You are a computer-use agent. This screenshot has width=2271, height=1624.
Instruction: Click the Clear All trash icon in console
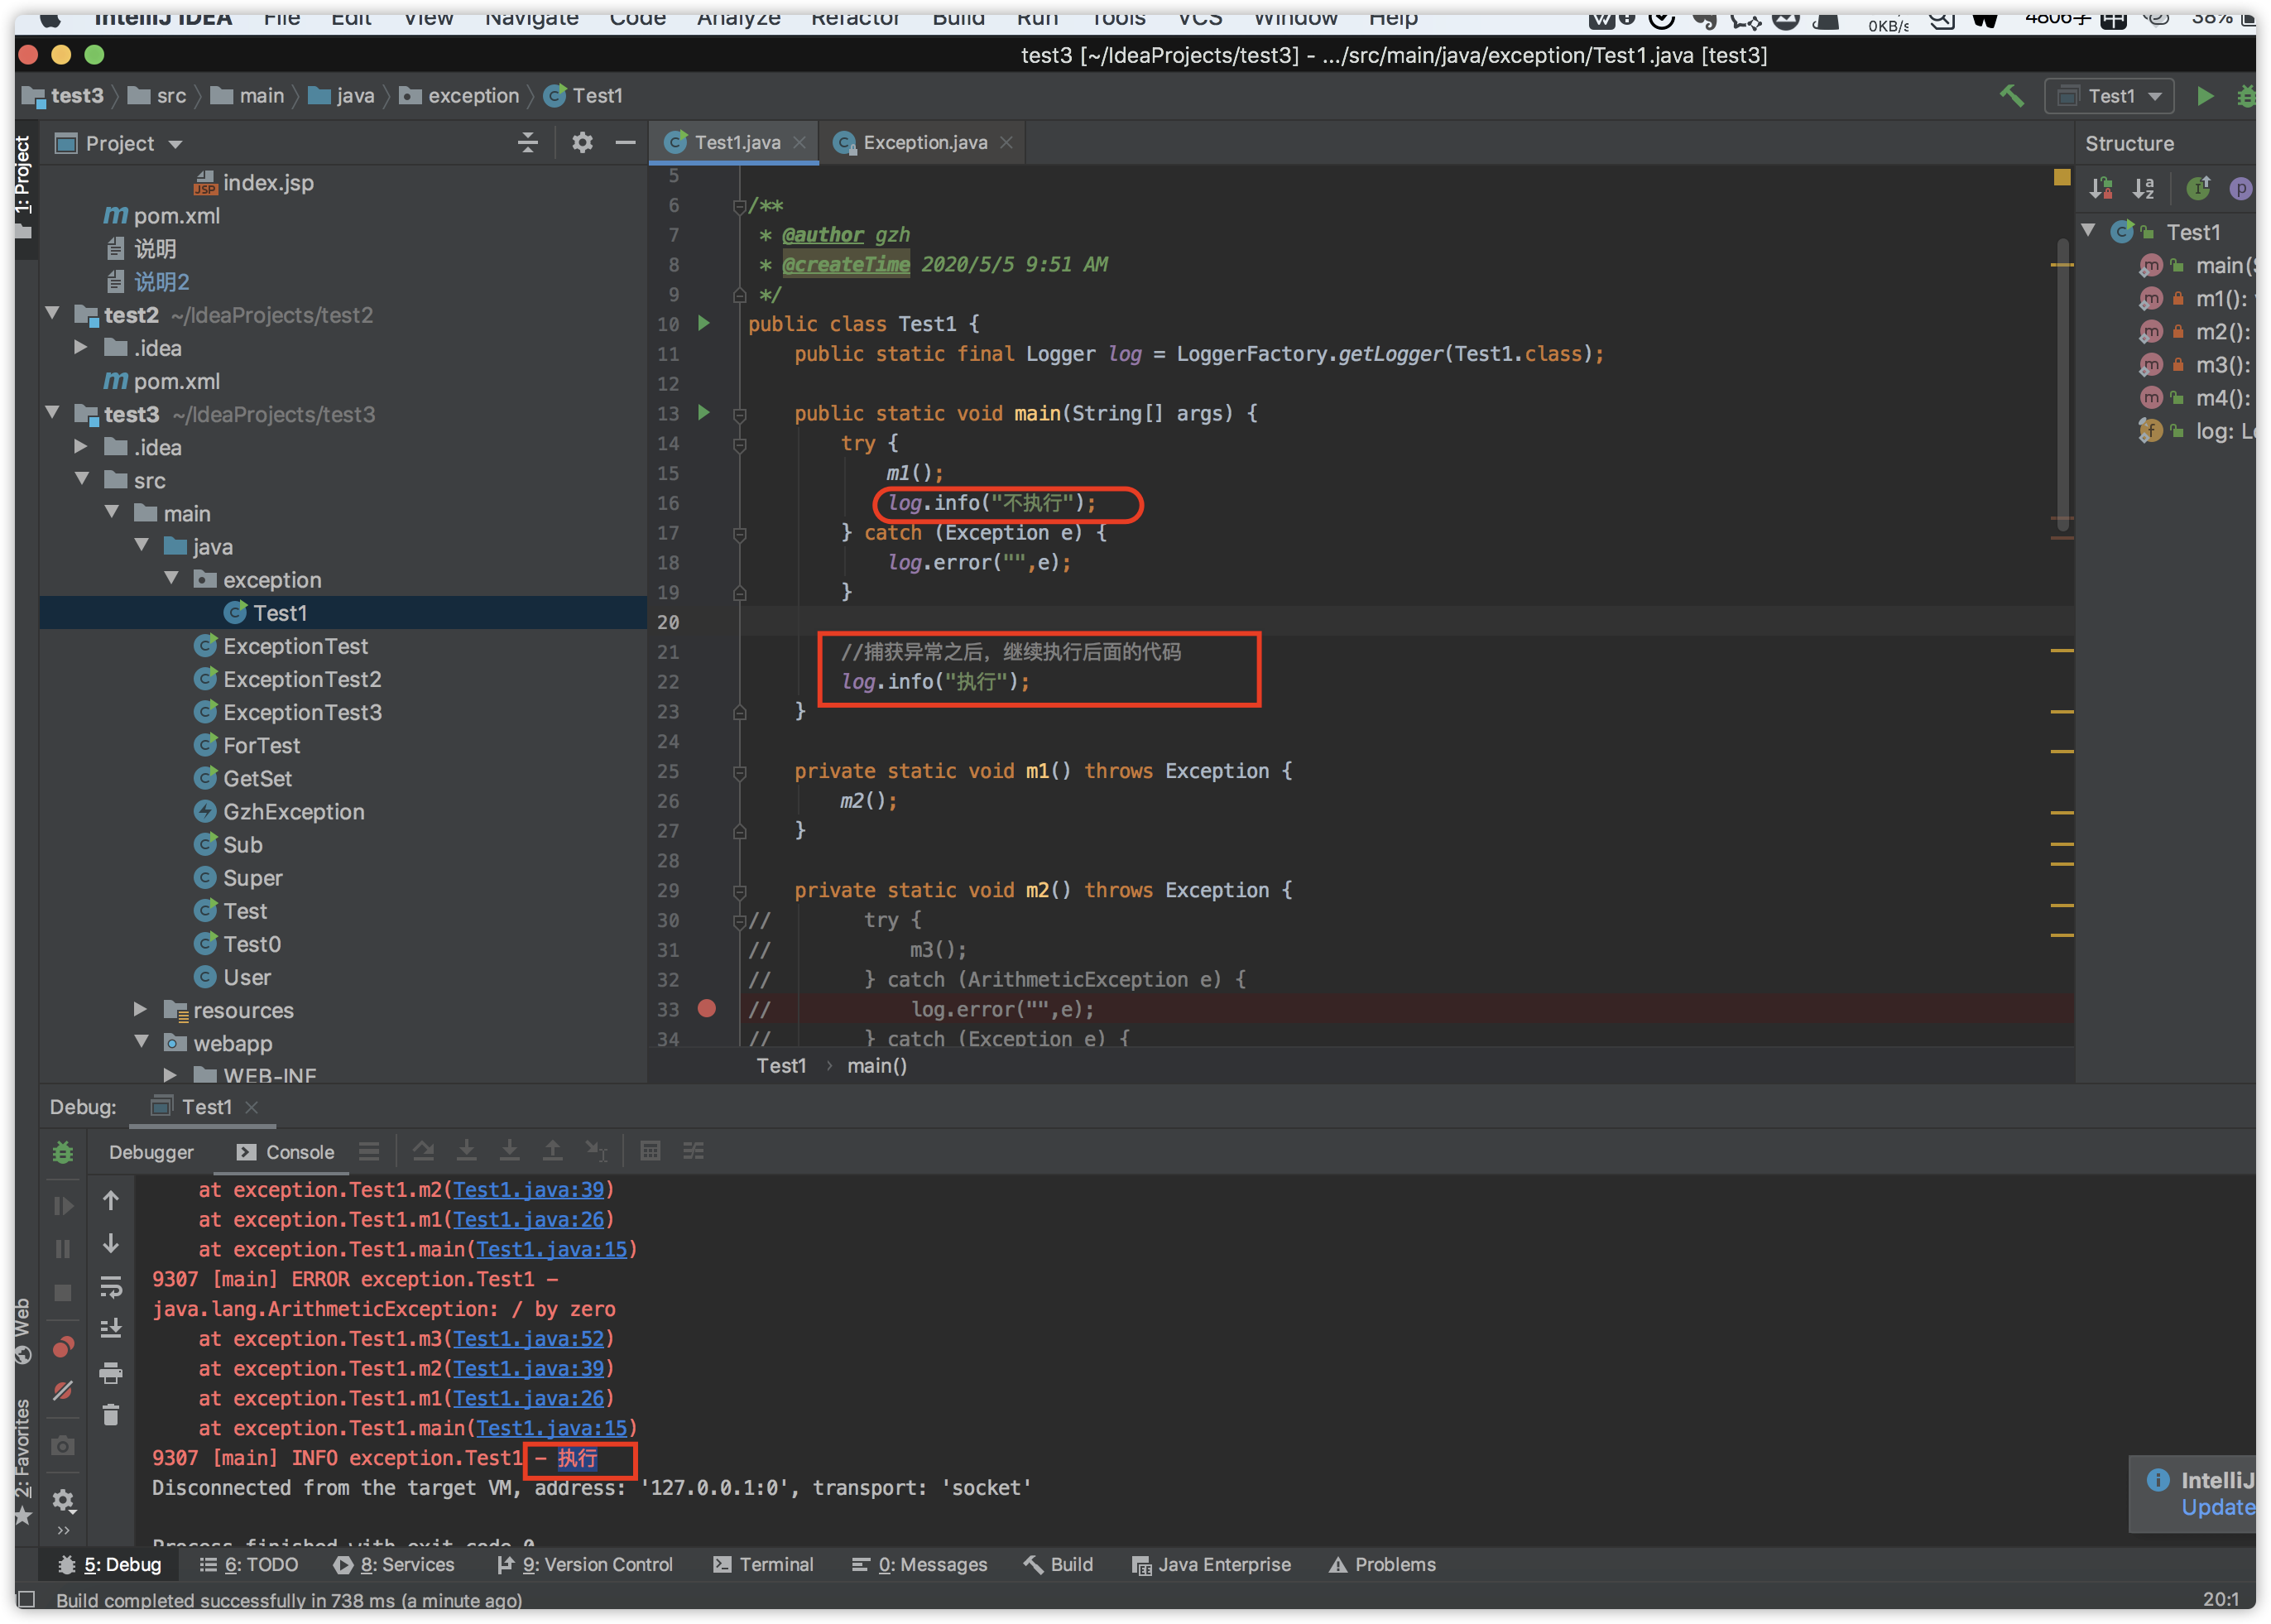[x=111, y=1415]
